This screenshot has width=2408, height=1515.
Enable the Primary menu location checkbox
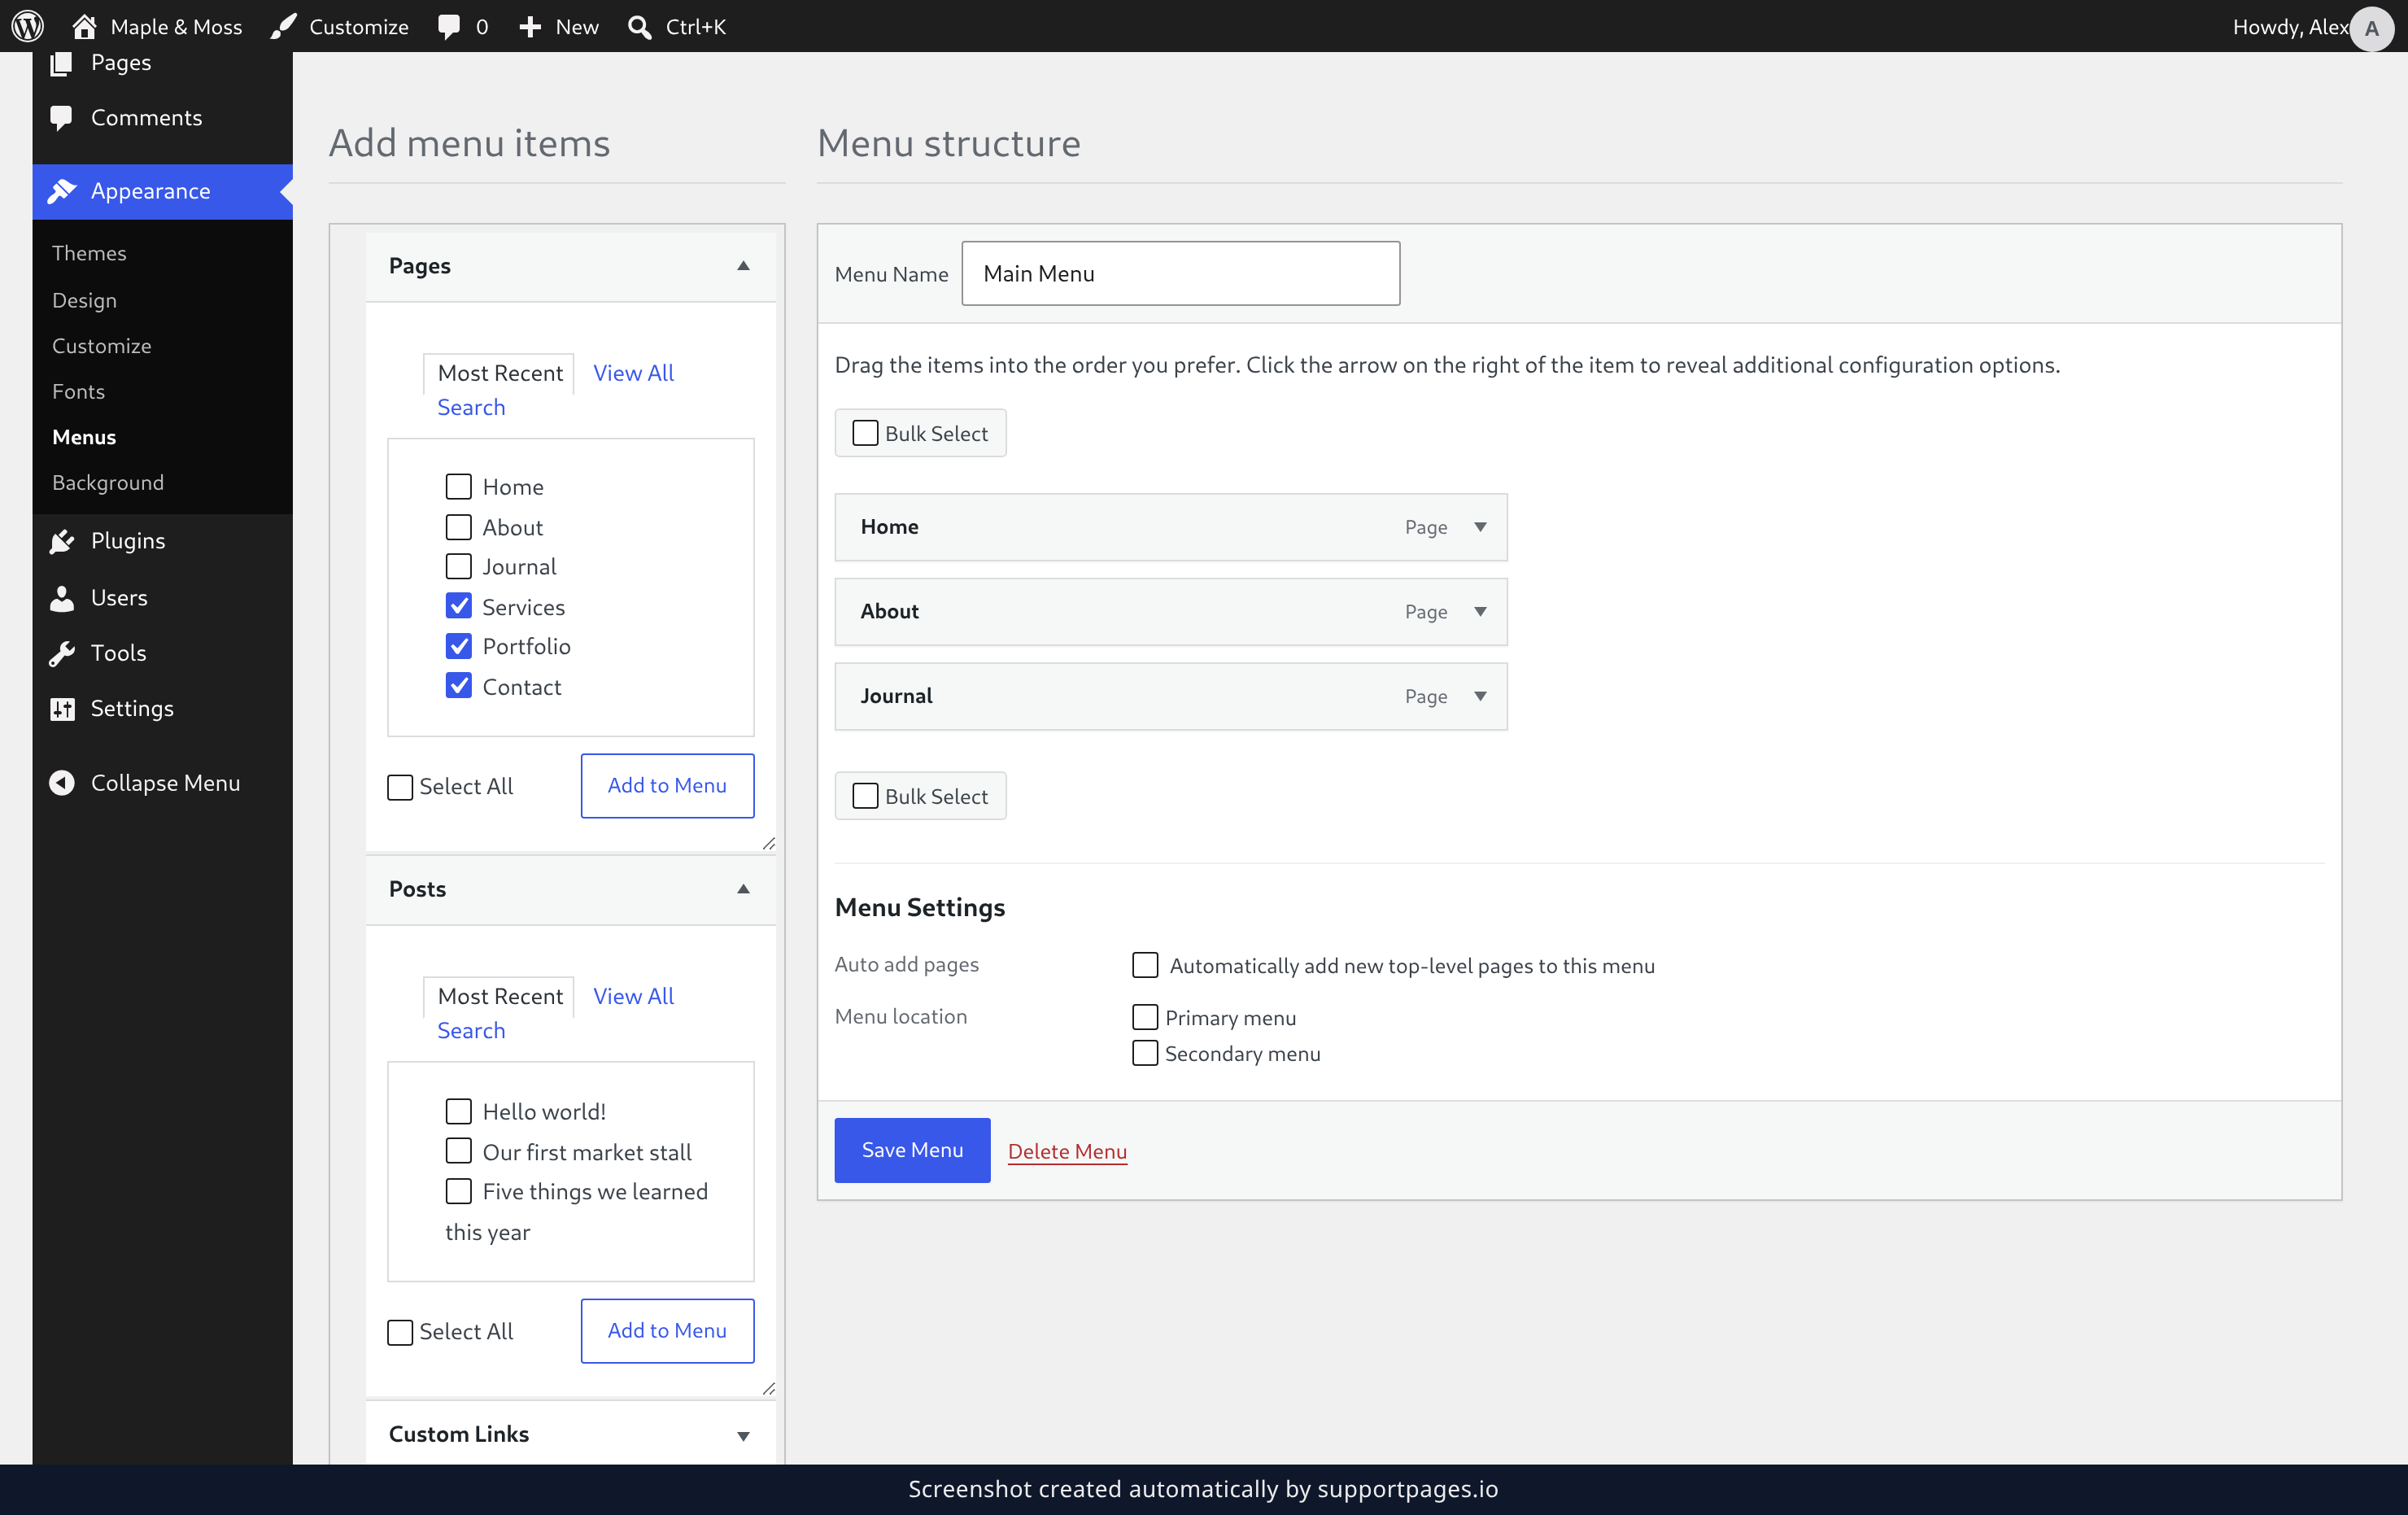click(x=1145, y=1017)
